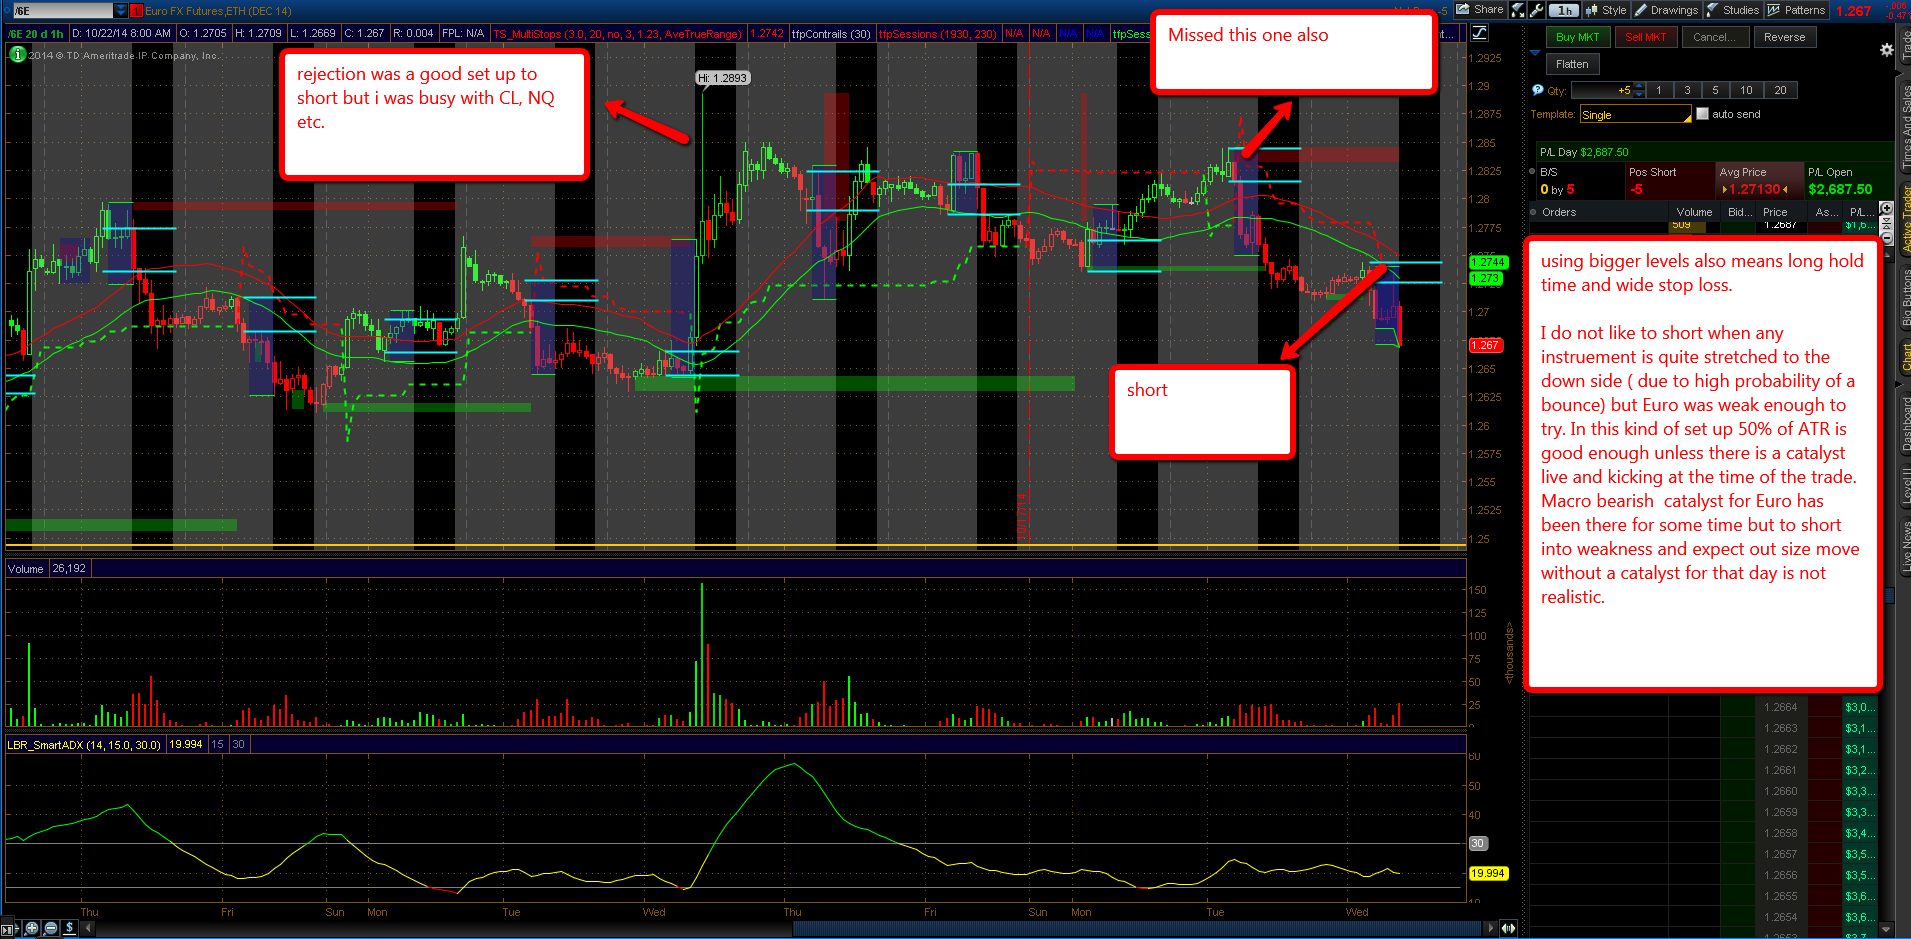The image size is (1911, 939).
Task: Click the LBR_SmartADX study label
Action: tap(83, 745)
